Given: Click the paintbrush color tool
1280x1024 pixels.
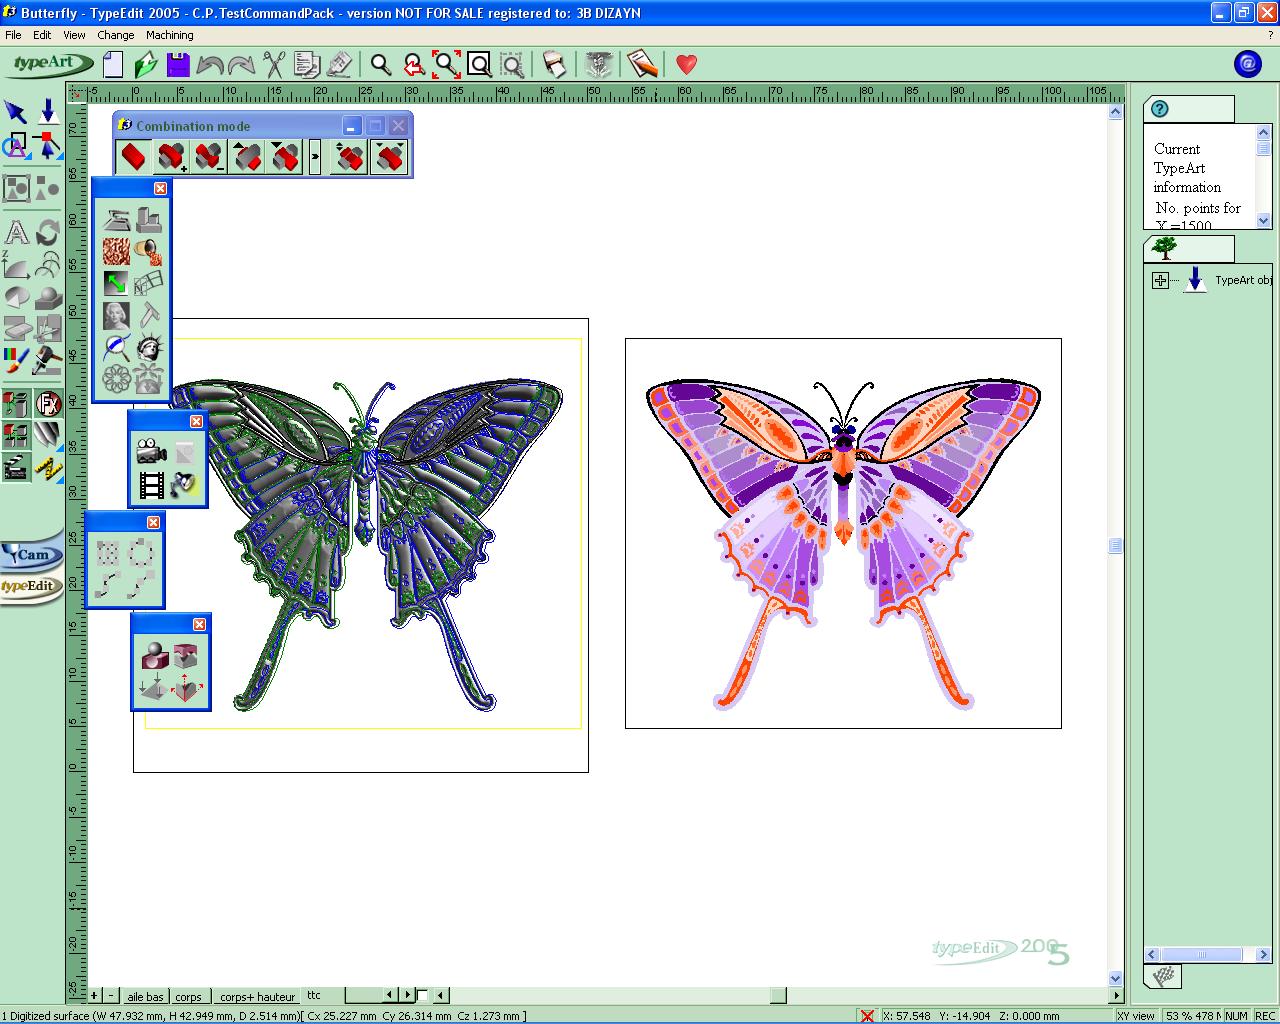Looking at the screenshot, I should coord(16,360).
